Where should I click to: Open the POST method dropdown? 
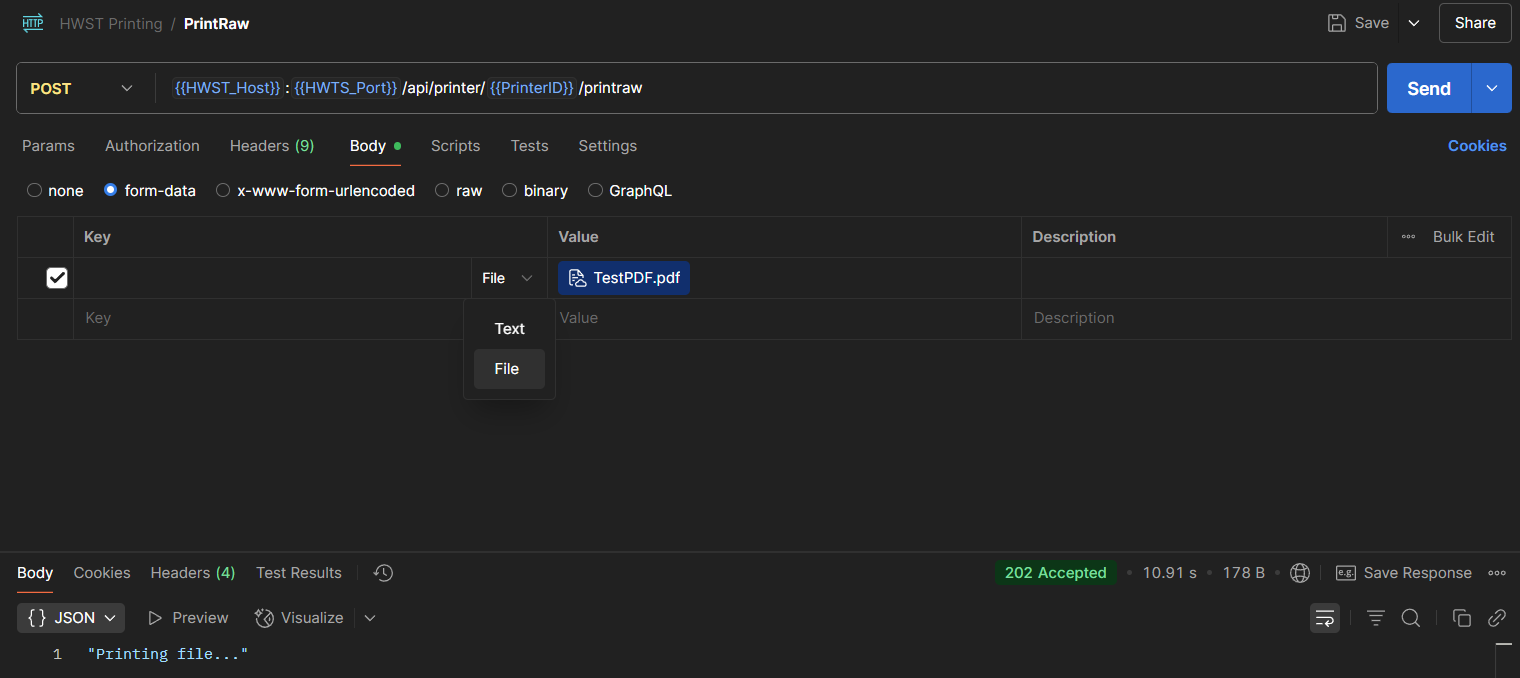(x=82, y=88)
